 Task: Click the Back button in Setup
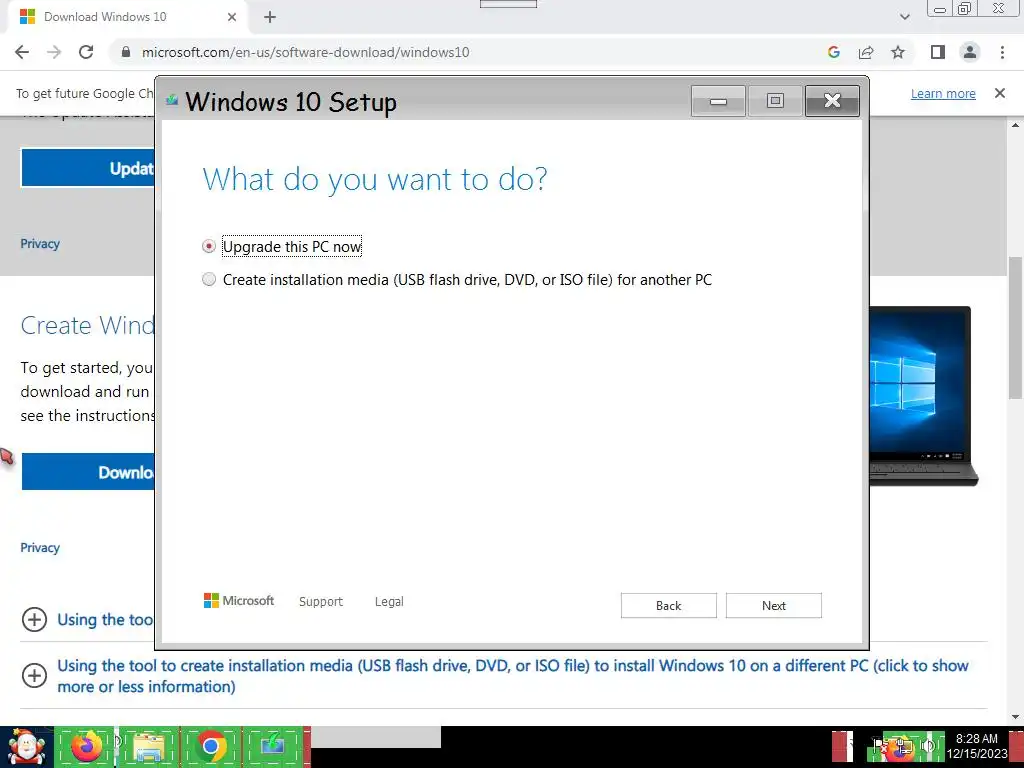tap(668, 605)
